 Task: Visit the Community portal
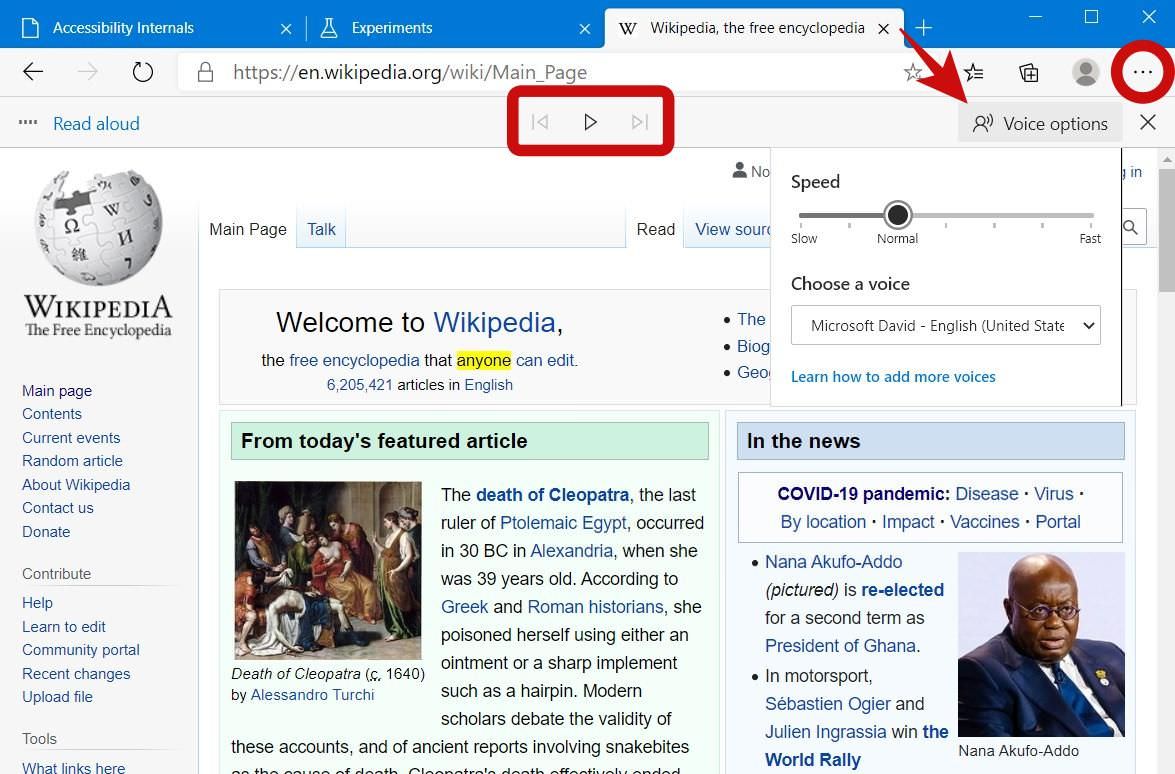coord(81,650)
